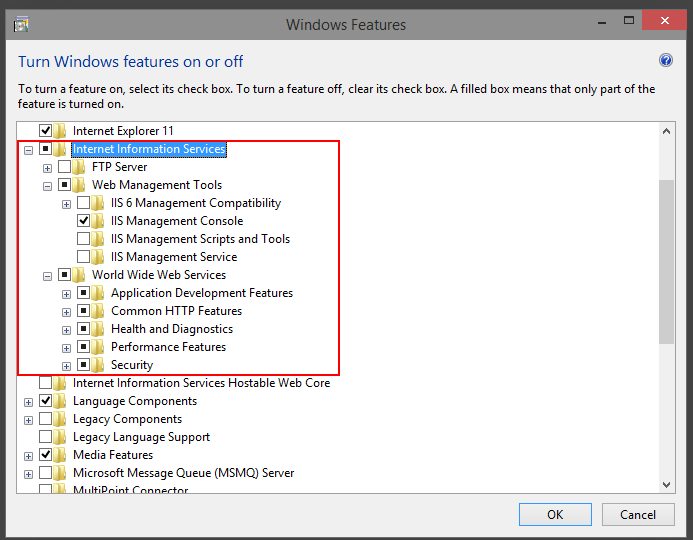
Task: Select the Common HTTP Features item
Action: [x=176, y=311]
